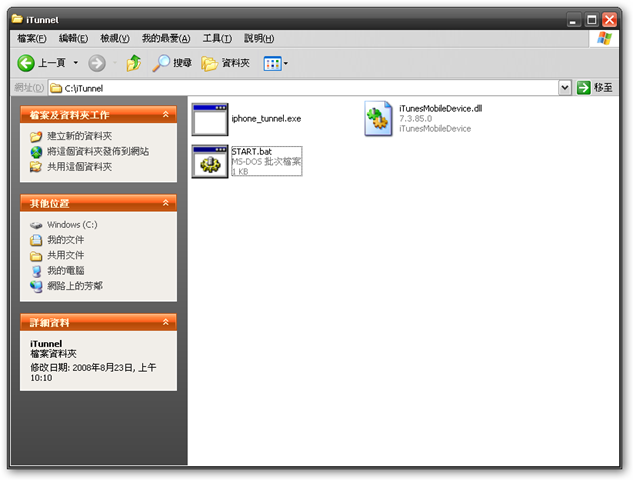The image size is (633, 480).
Task: Open the 我的文件 link
Action: (66, 240)
